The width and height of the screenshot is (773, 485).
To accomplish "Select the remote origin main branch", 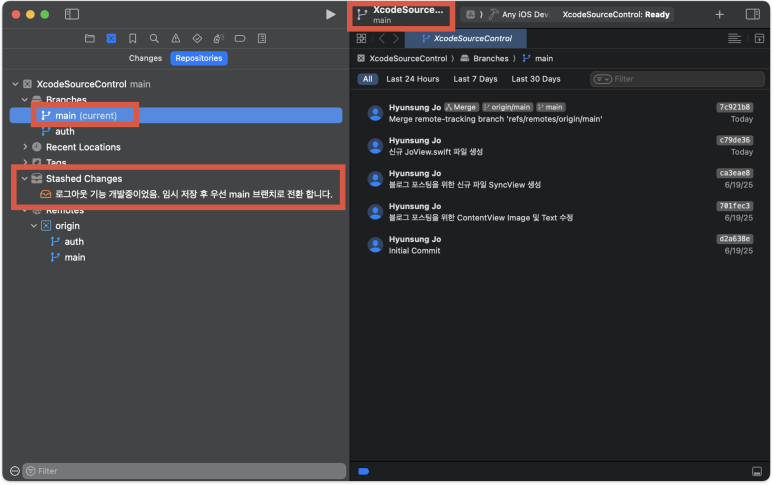I will [x=74, y=257].
